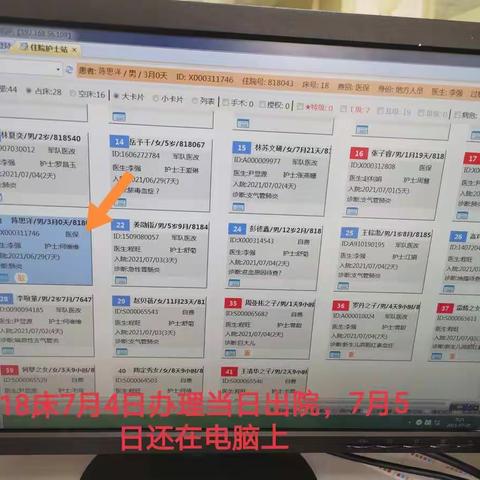
Task: Tick the 手术:0 checkbox
Action: coord(226,102)
